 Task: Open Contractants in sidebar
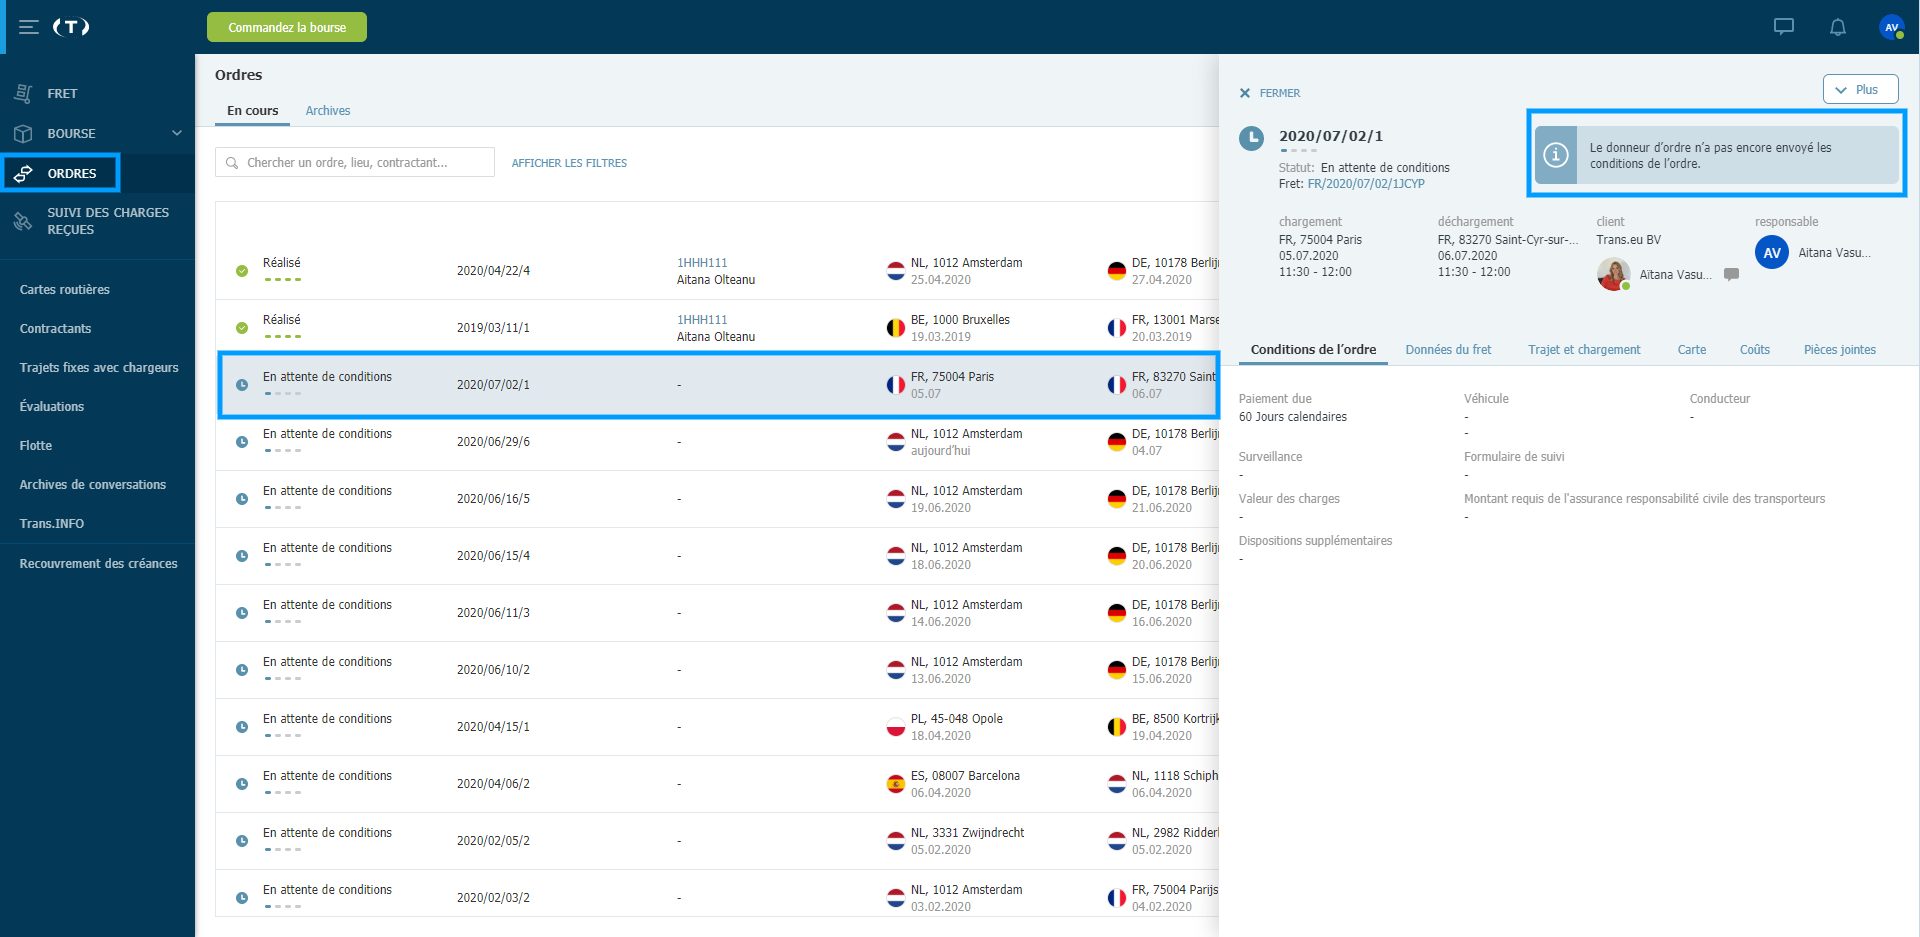click(x=55, y=329)
